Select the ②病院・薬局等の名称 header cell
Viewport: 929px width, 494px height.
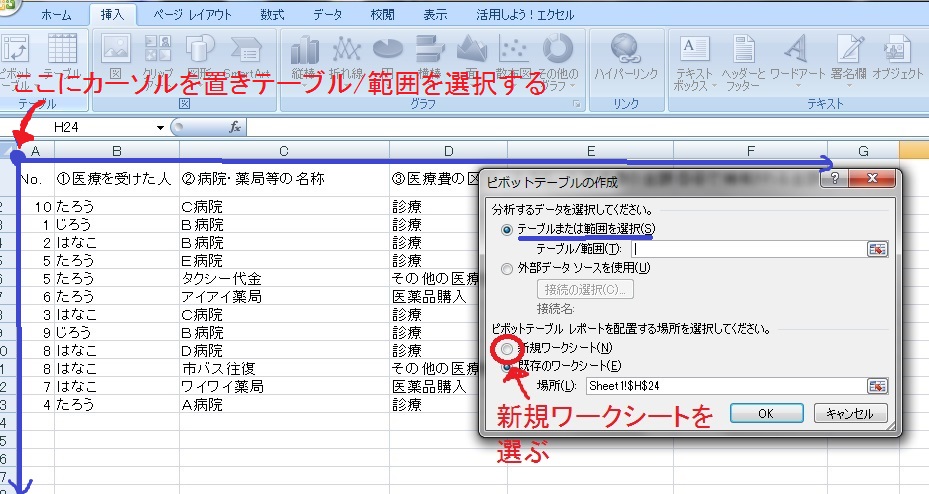284,178
